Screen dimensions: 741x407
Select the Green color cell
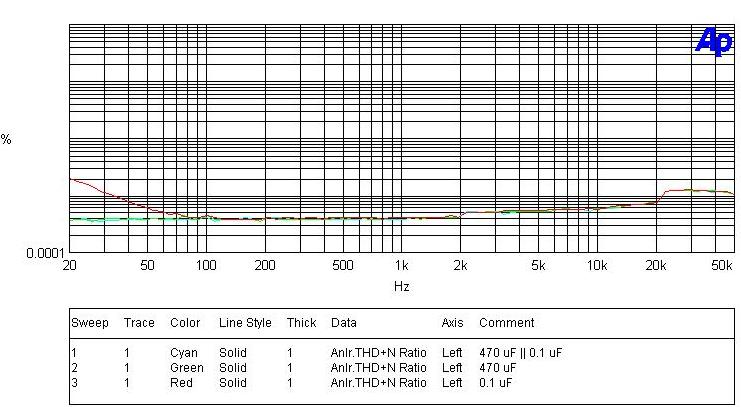coord(187,368)
